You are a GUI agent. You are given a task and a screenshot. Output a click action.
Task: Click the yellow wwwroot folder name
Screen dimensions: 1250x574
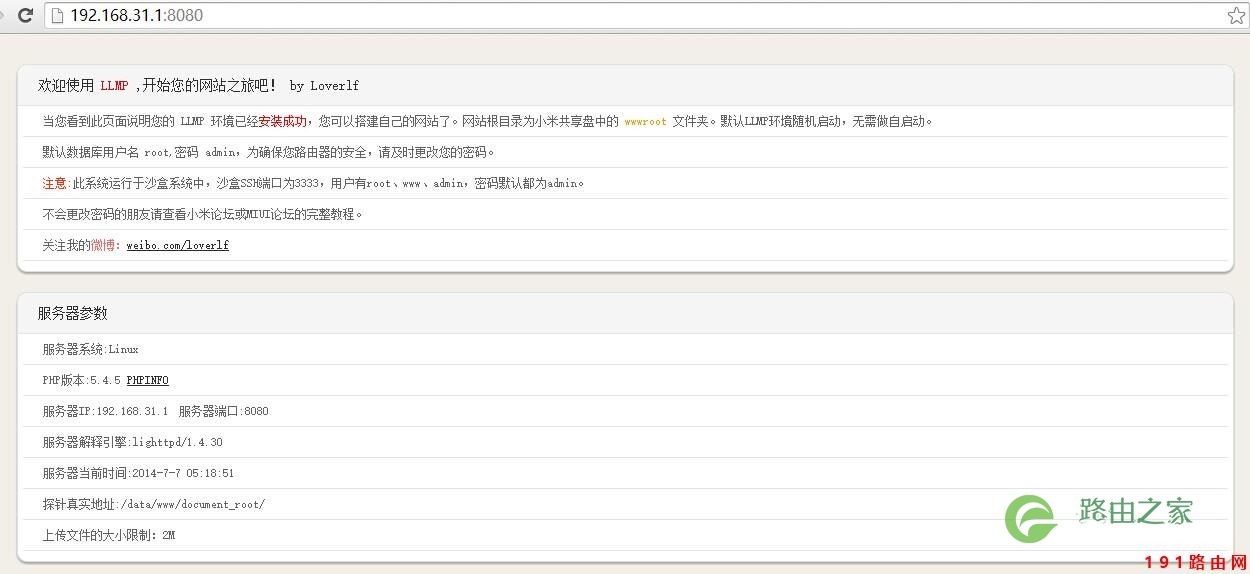(645, 121)
